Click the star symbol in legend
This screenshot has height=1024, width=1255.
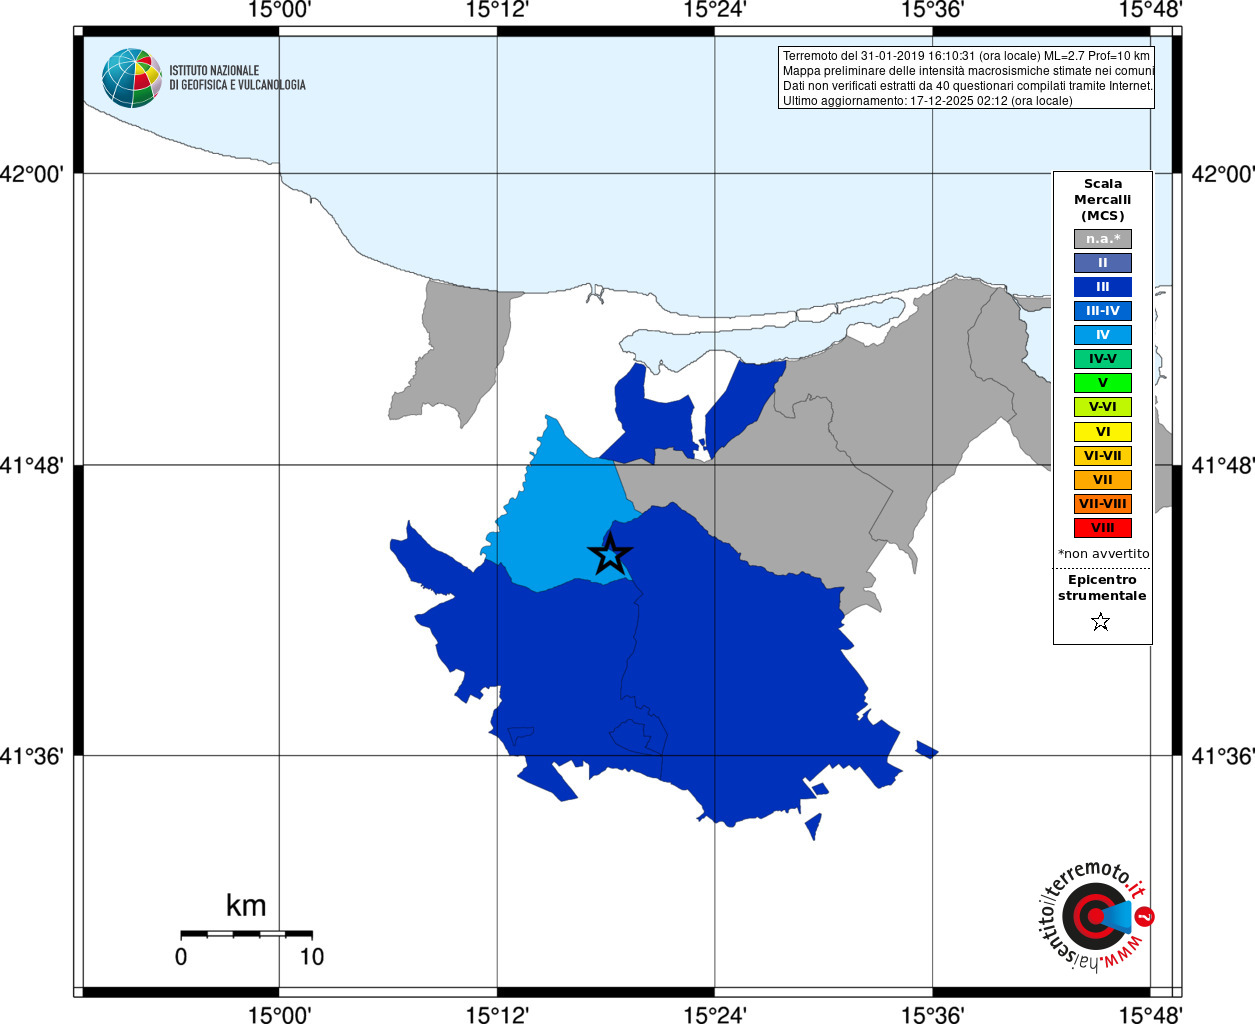click(x=1101, y=622)
